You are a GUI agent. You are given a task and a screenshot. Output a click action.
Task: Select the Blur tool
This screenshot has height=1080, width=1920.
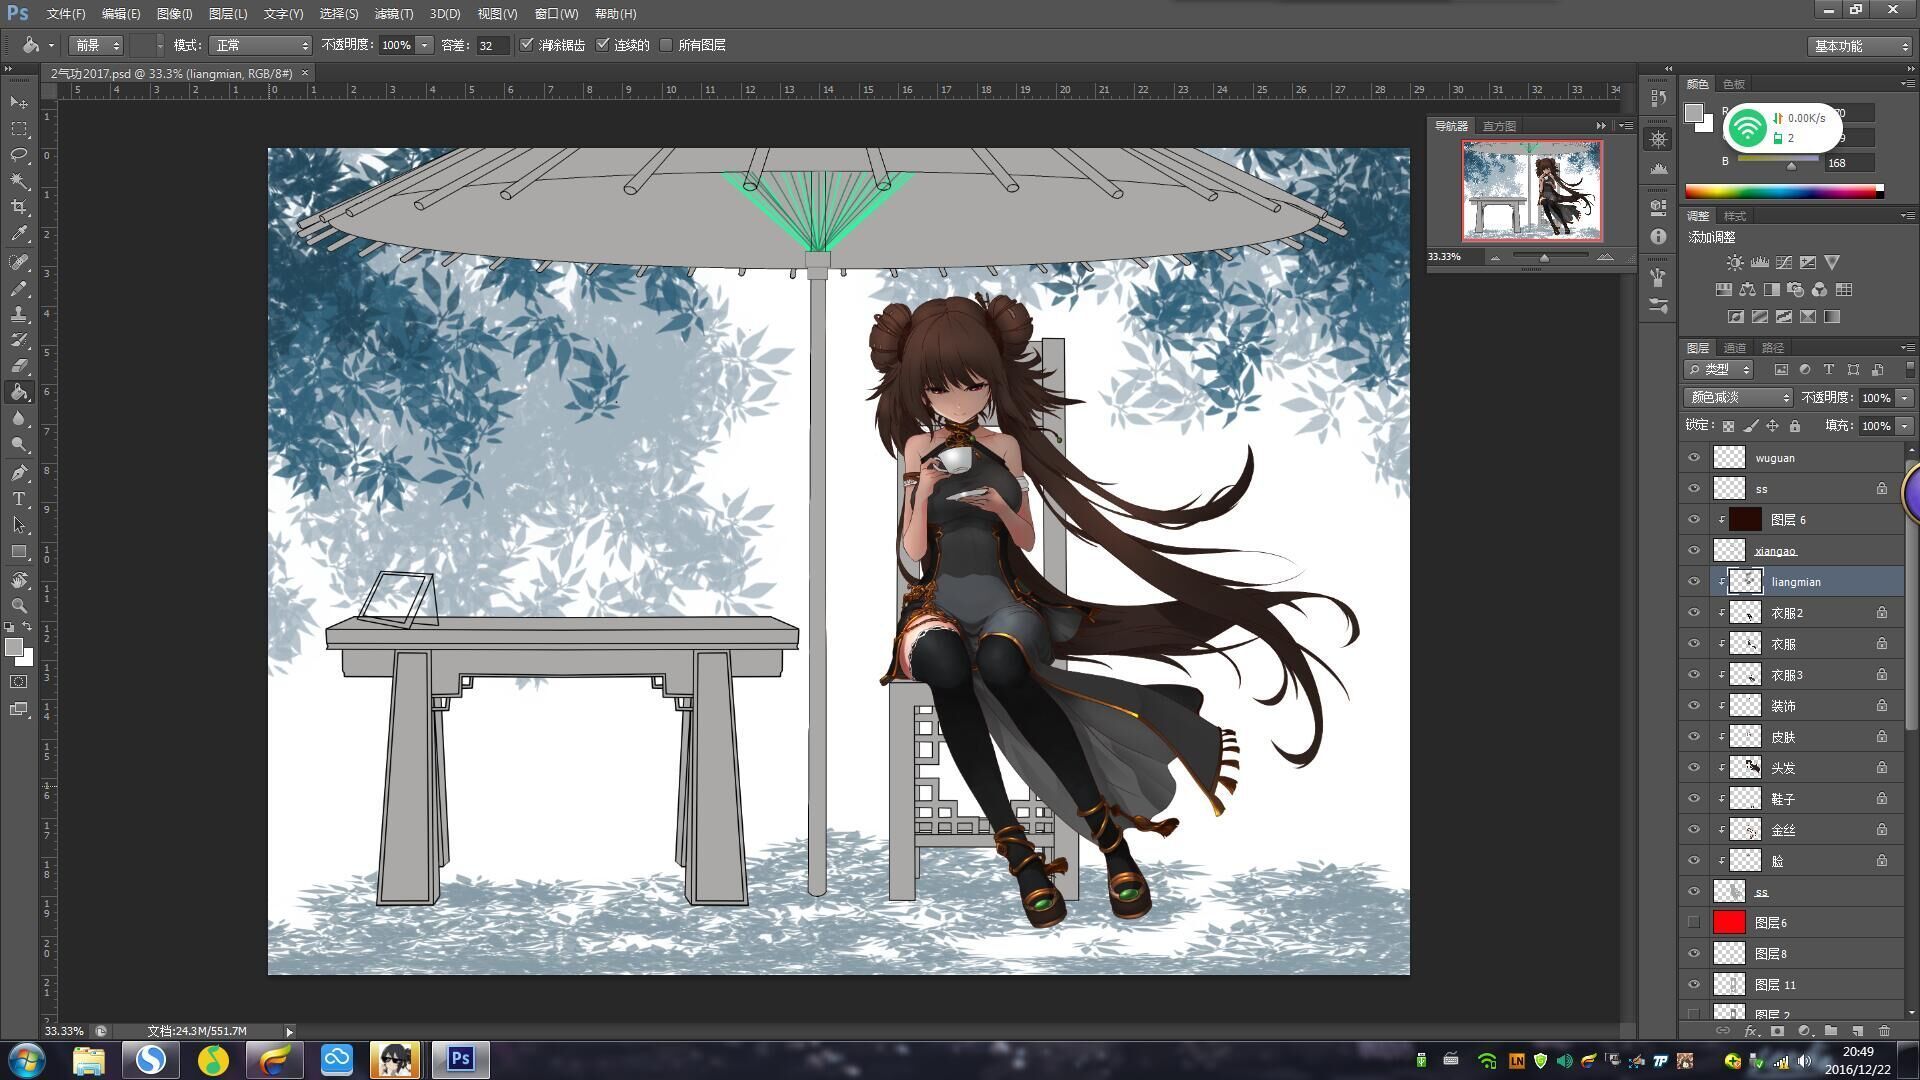19,419
